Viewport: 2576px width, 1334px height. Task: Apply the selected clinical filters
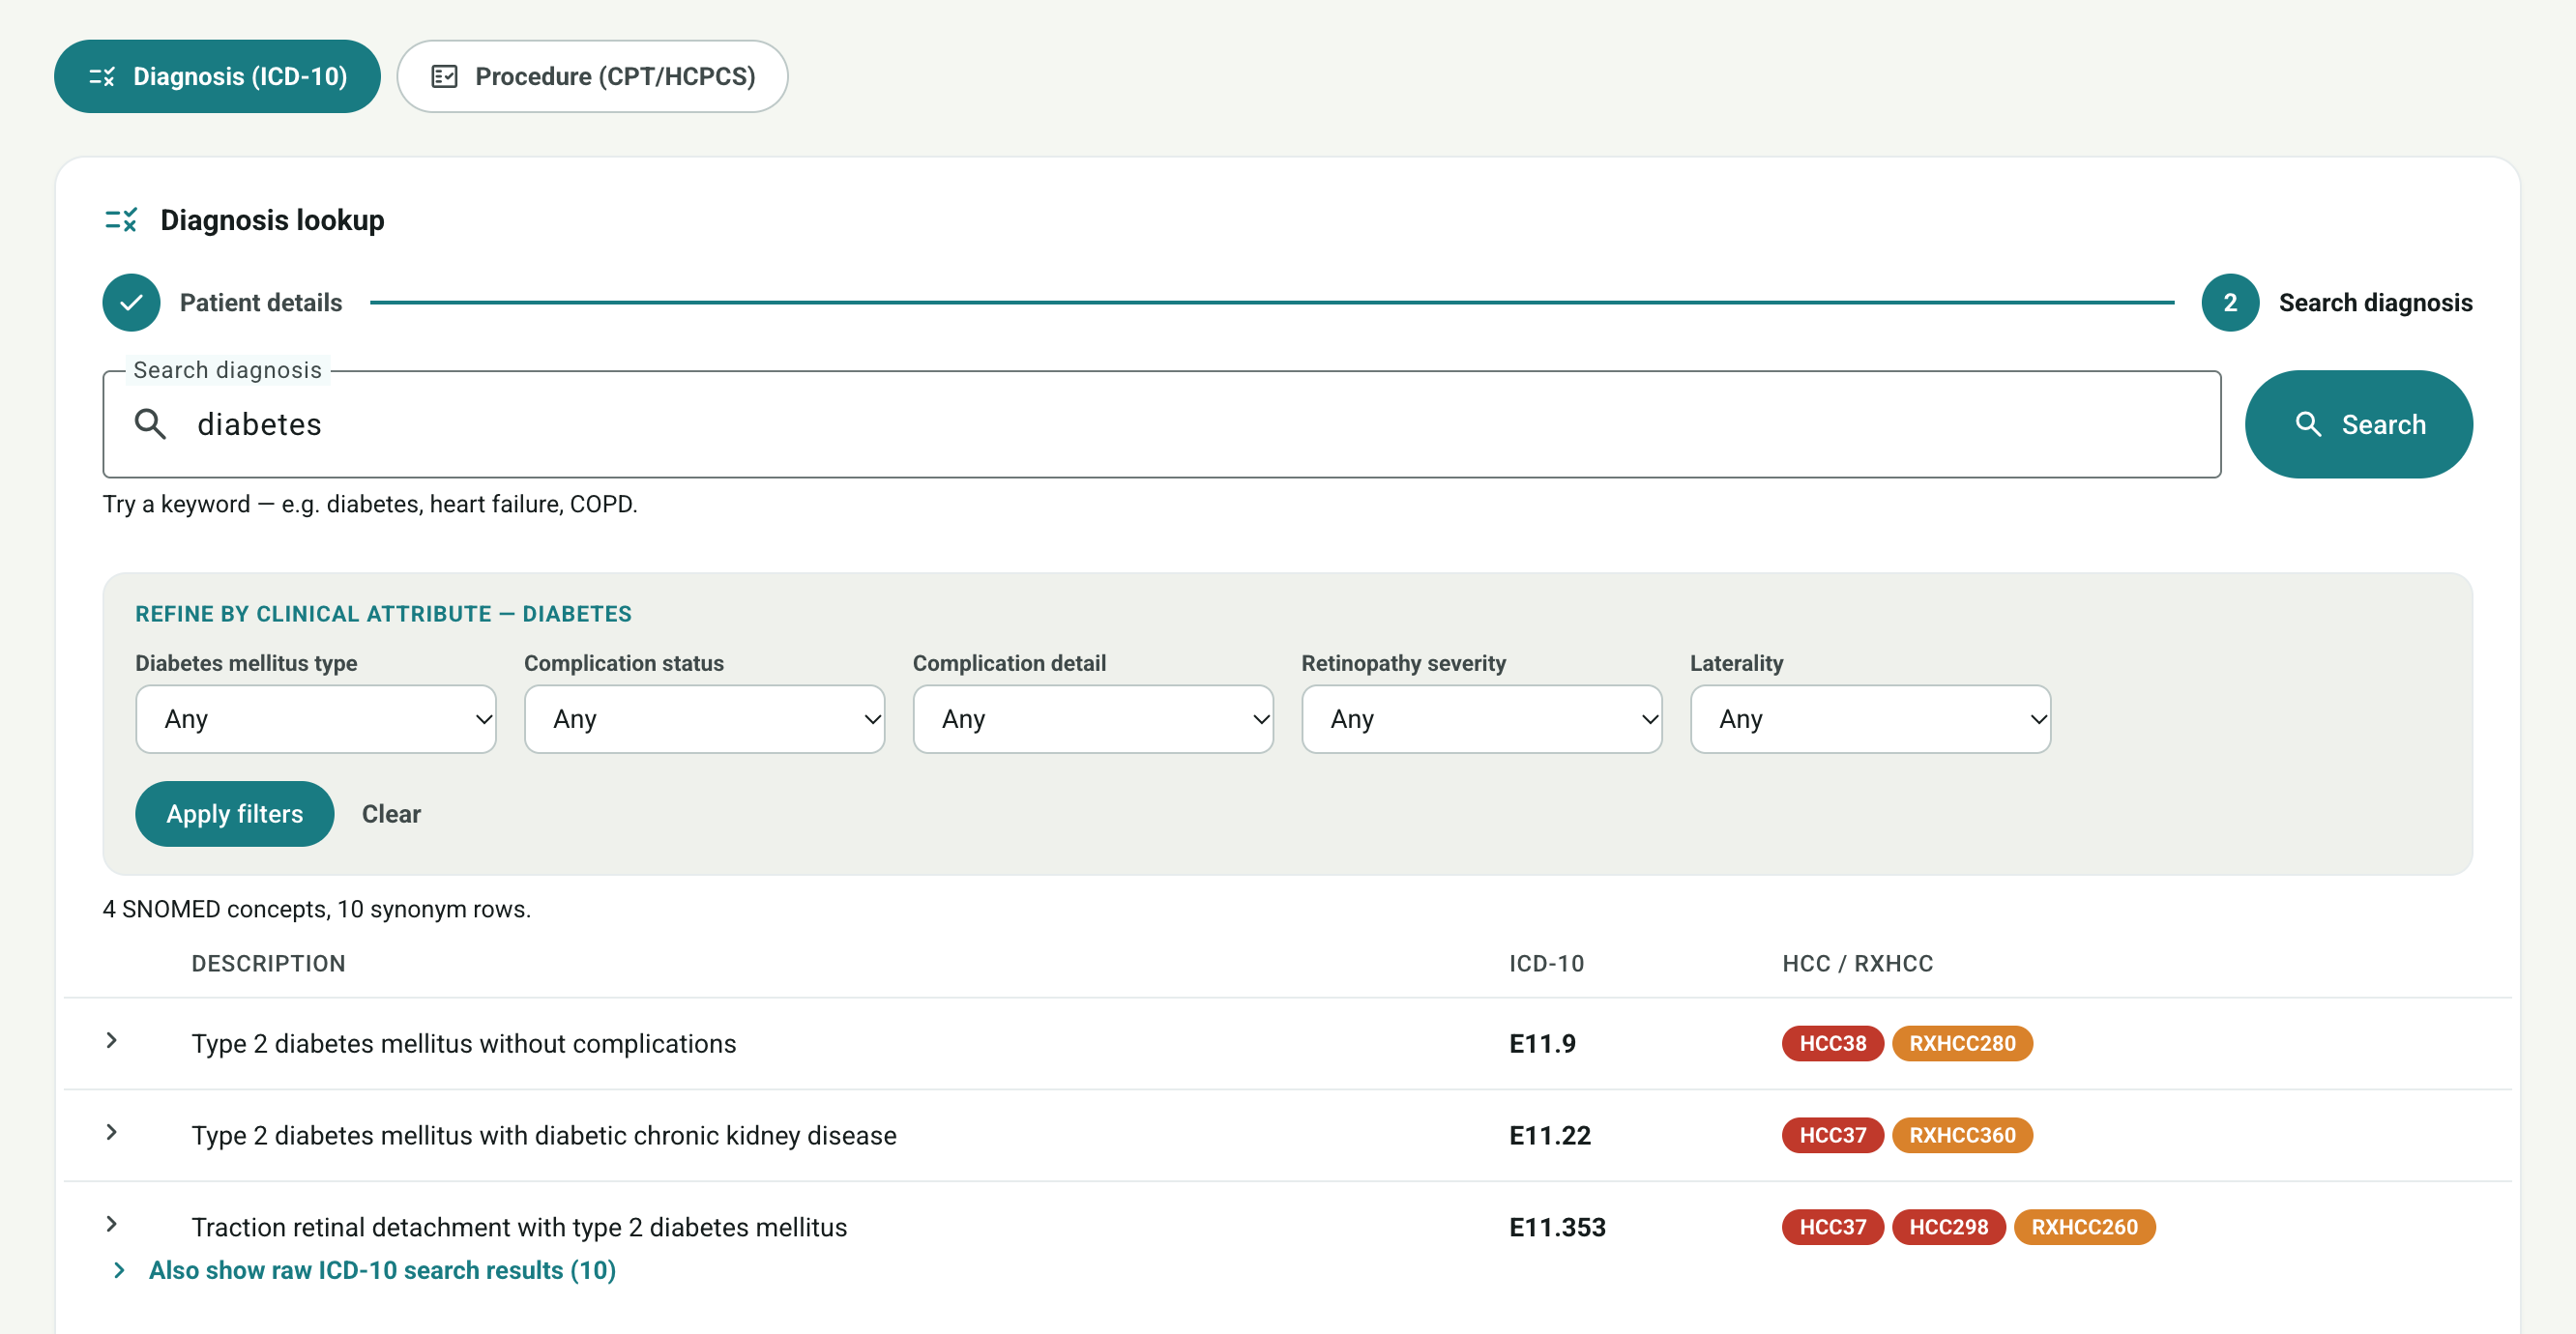click(234, 814)
